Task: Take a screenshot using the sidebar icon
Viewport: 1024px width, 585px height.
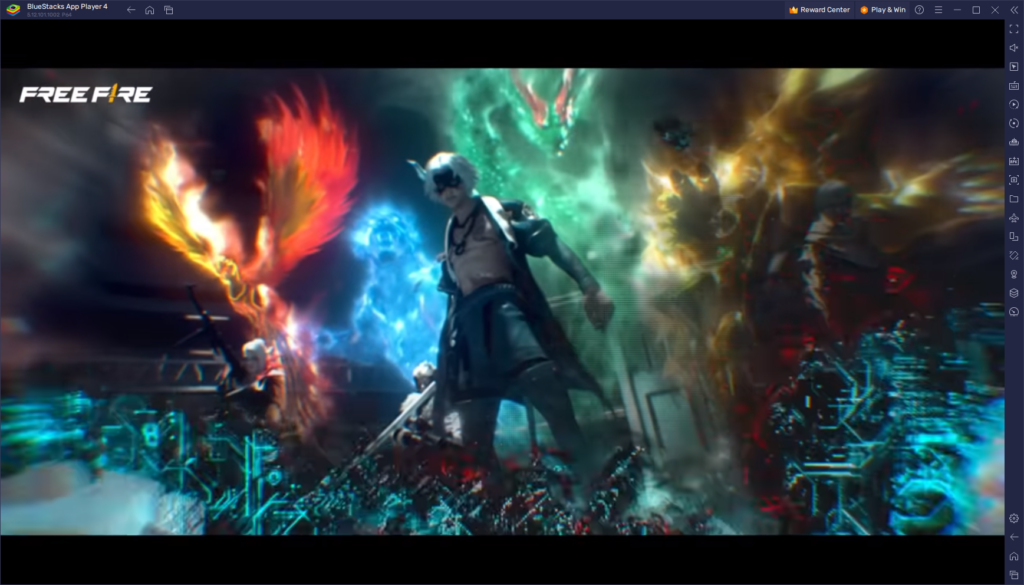Action: click(x=1013, y=180)
